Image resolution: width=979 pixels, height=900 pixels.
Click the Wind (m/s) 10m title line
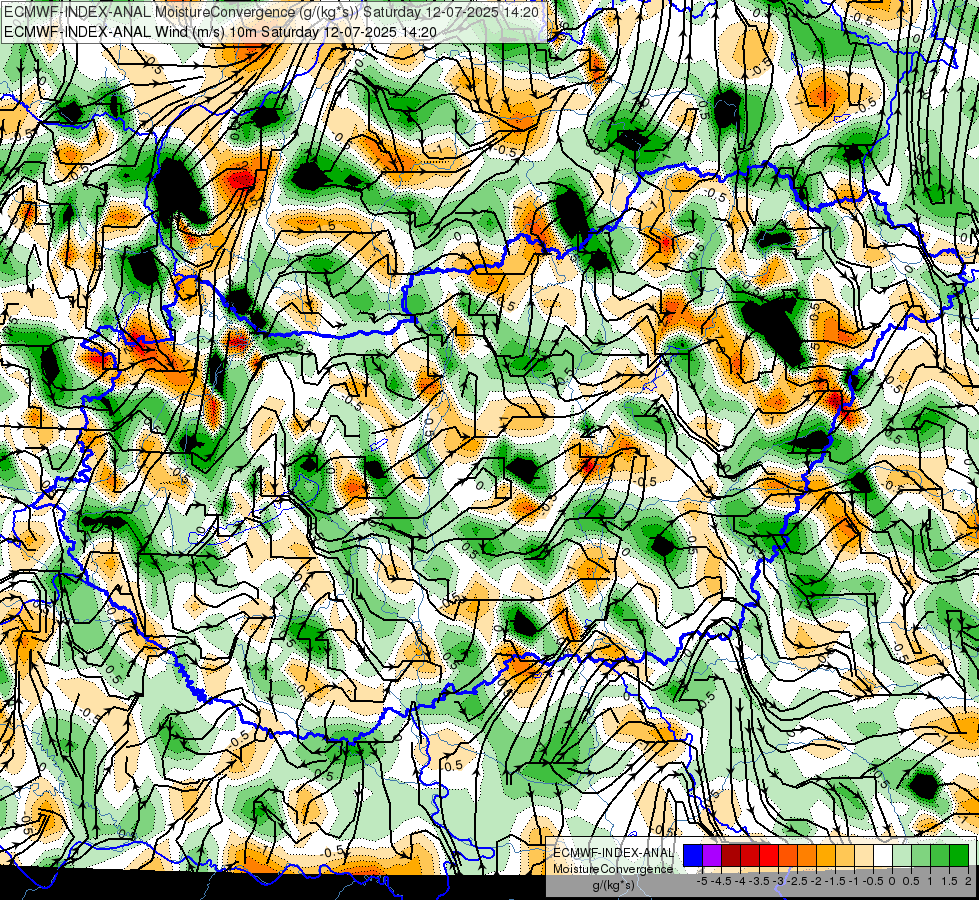(x=220, y=32)
